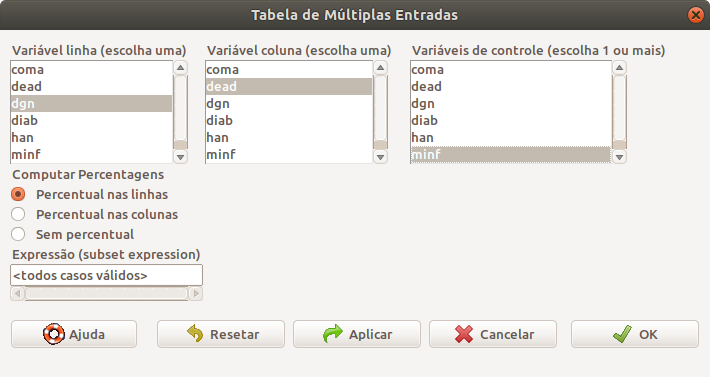Click the lifebuoy Ajuda help button
Viewport: 710px width, 377px height.
pyautogui.click(x=74, y=334)
